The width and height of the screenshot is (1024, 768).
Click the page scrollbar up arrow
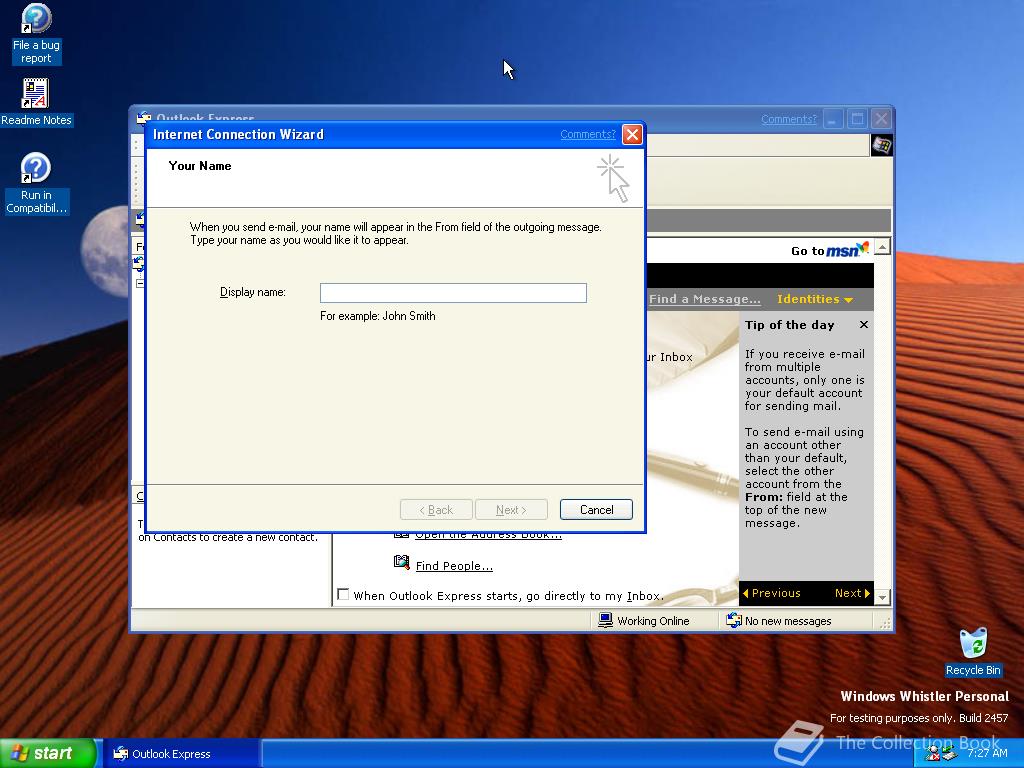pos(882,247)
